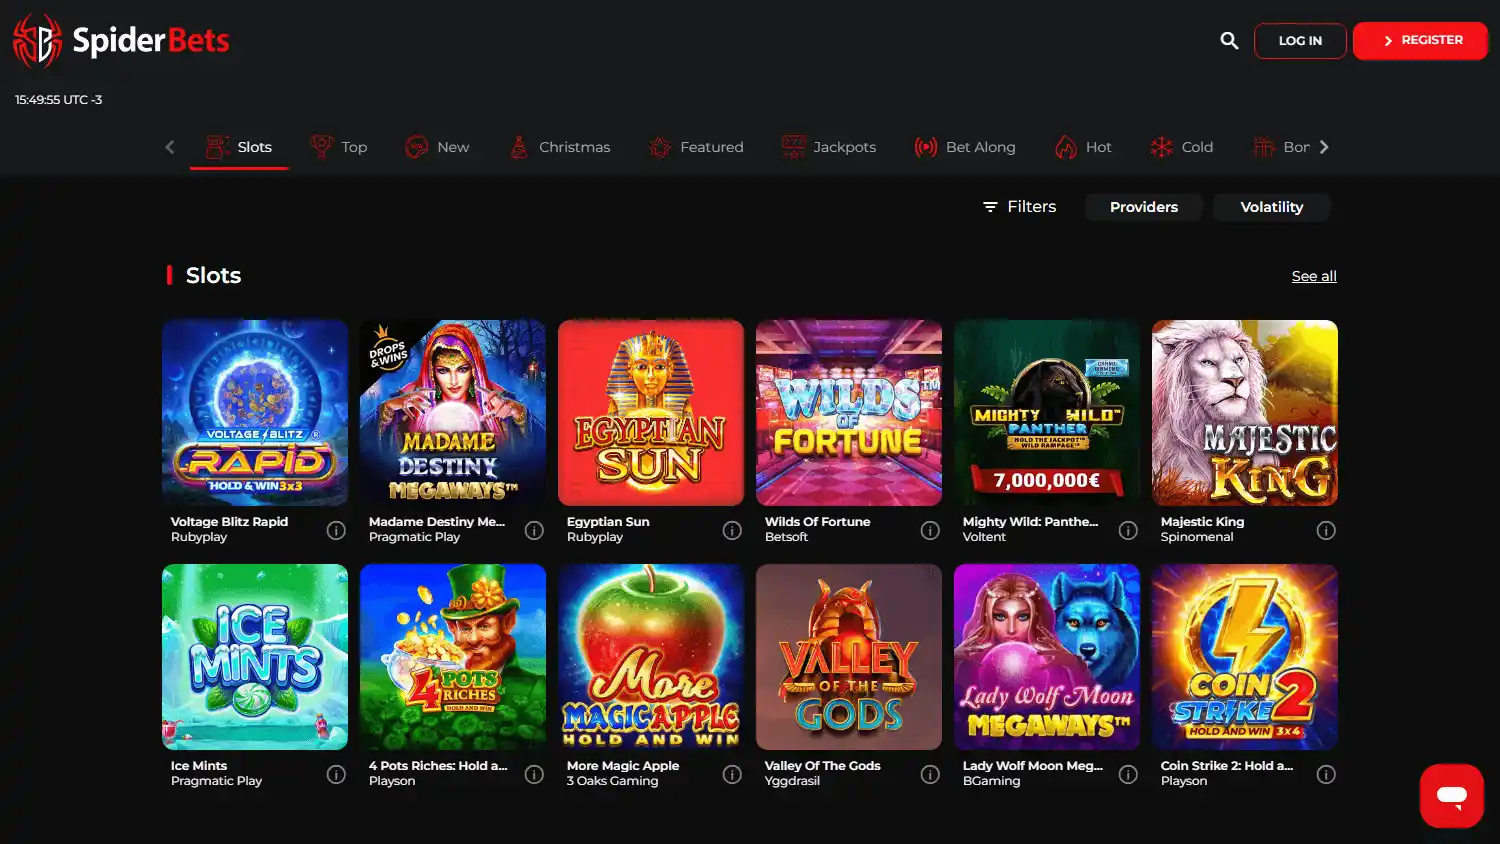Switch to the Christmas tab
This screenshot has height=844, width=1500.
(x=560, y=147)
